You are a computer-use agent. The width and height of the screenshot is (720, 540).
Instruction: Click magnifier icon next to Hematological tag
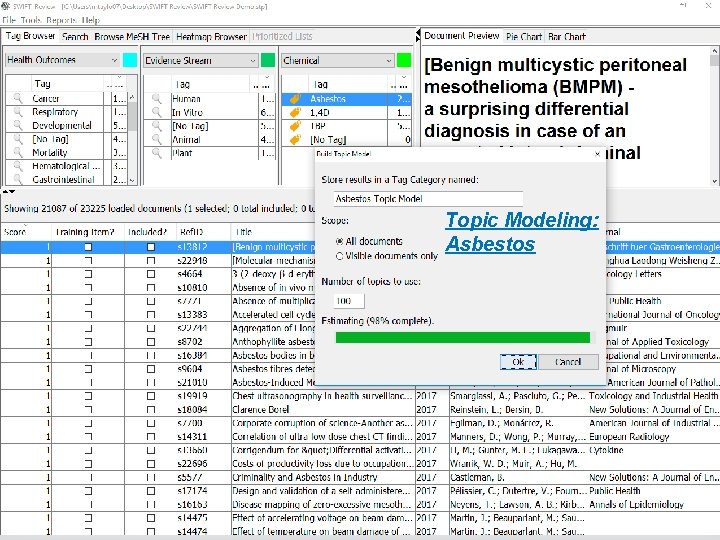point(18,166)
